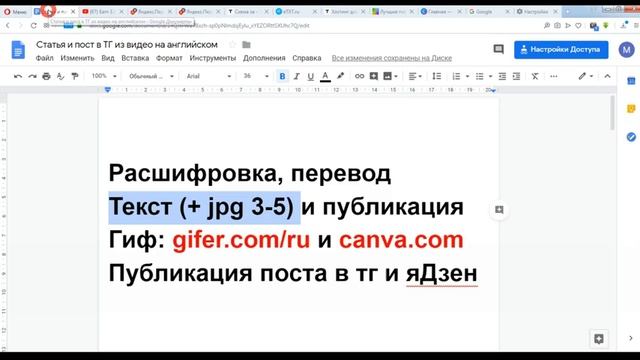This screenshot has width=640, height=360.
Task: Click the canva.com text
Action: (x=401, y=240)
